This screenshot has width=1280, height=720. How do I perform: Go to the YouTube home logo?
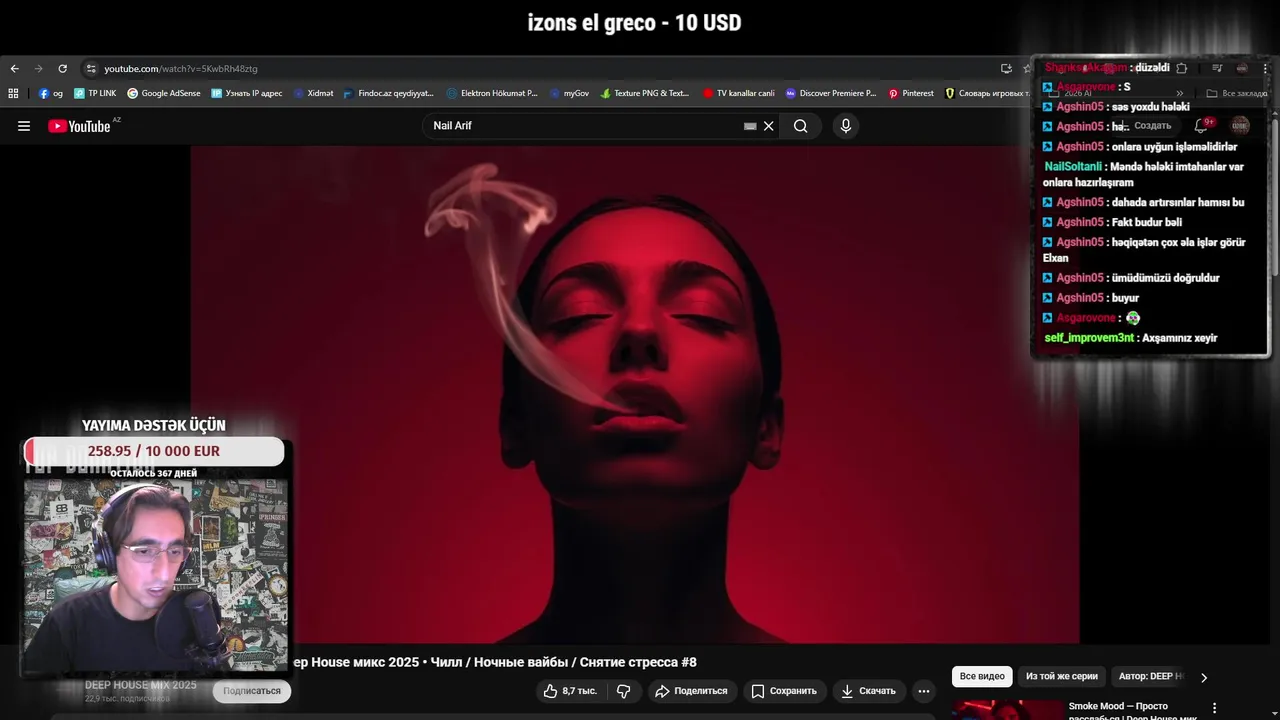pos(80,126)
